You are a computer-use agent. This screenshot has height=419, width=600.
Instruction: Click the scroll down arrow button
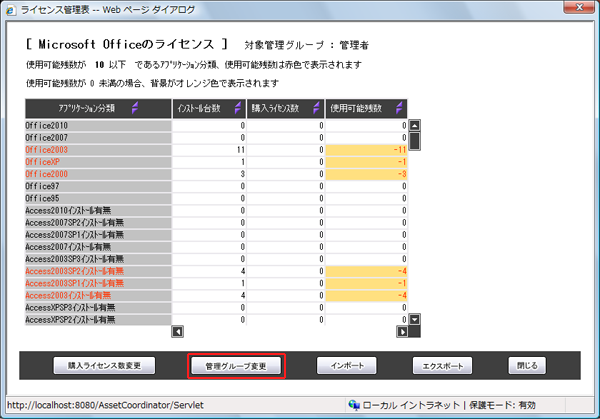[x=415, y=319]
